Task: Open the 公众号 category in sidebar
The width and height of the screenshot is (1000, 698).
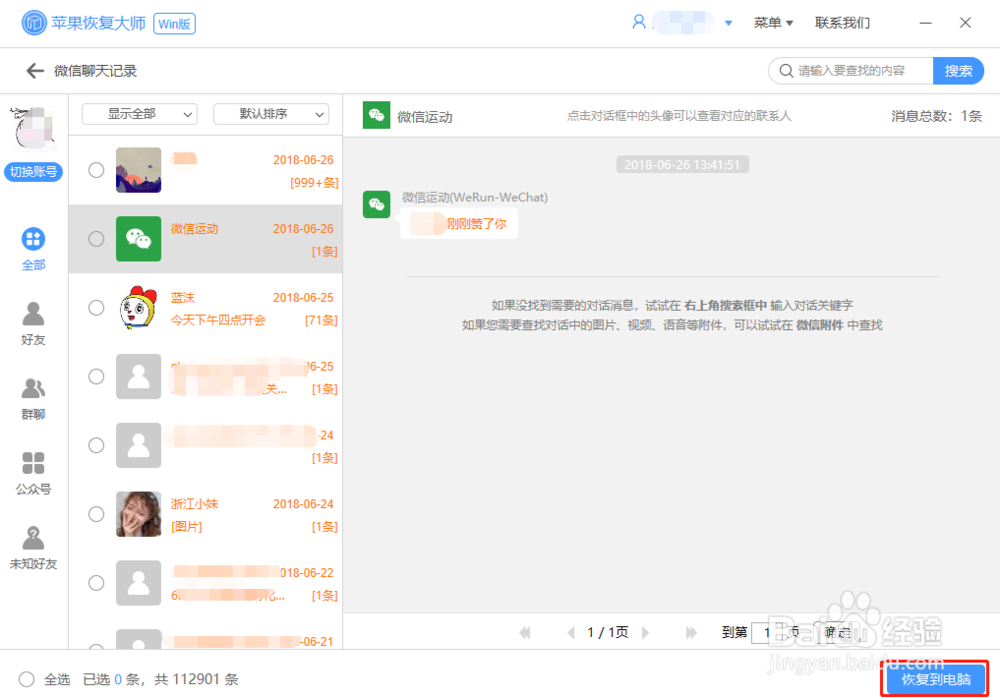Action: tap(33, 473)
